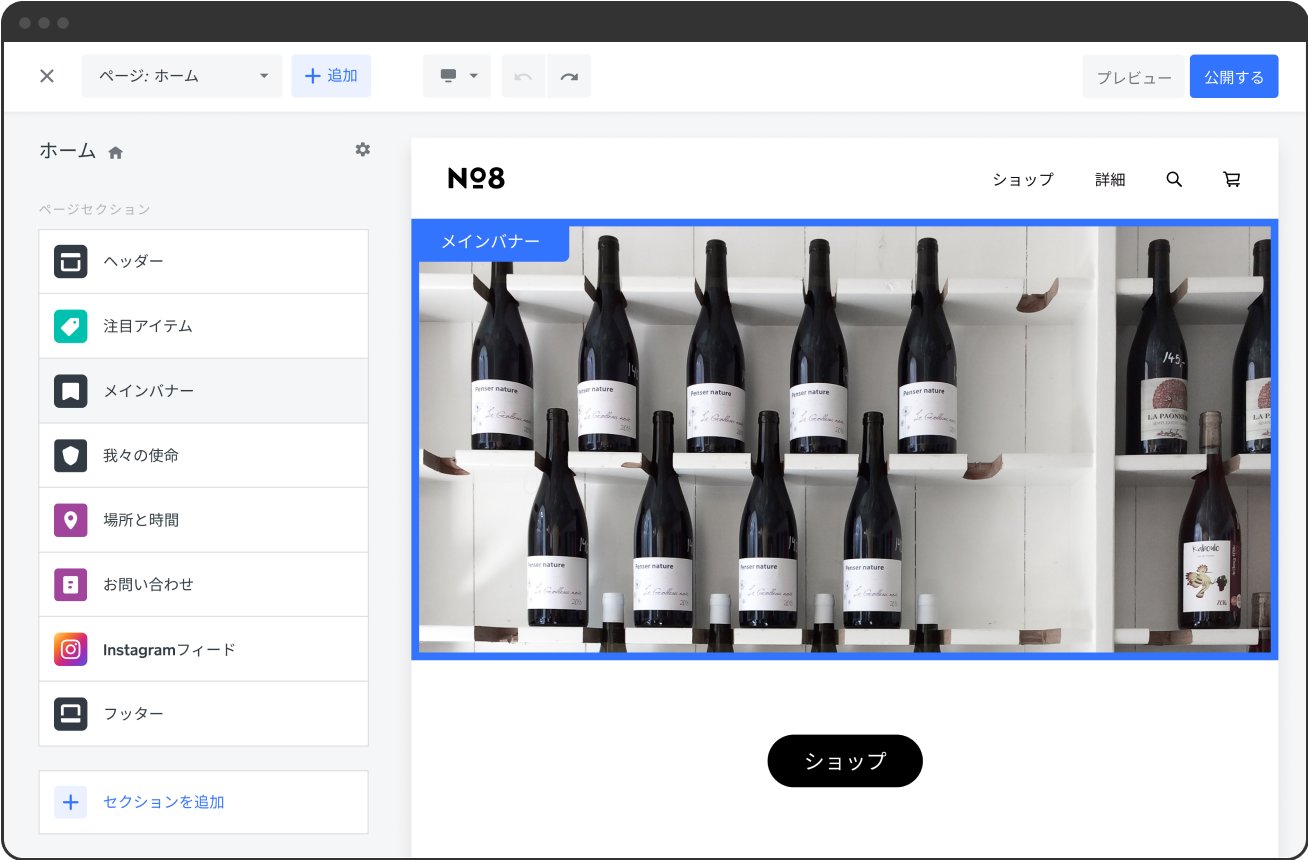
Task: Open the desktop device view dropdown
Action: [457, 76]
